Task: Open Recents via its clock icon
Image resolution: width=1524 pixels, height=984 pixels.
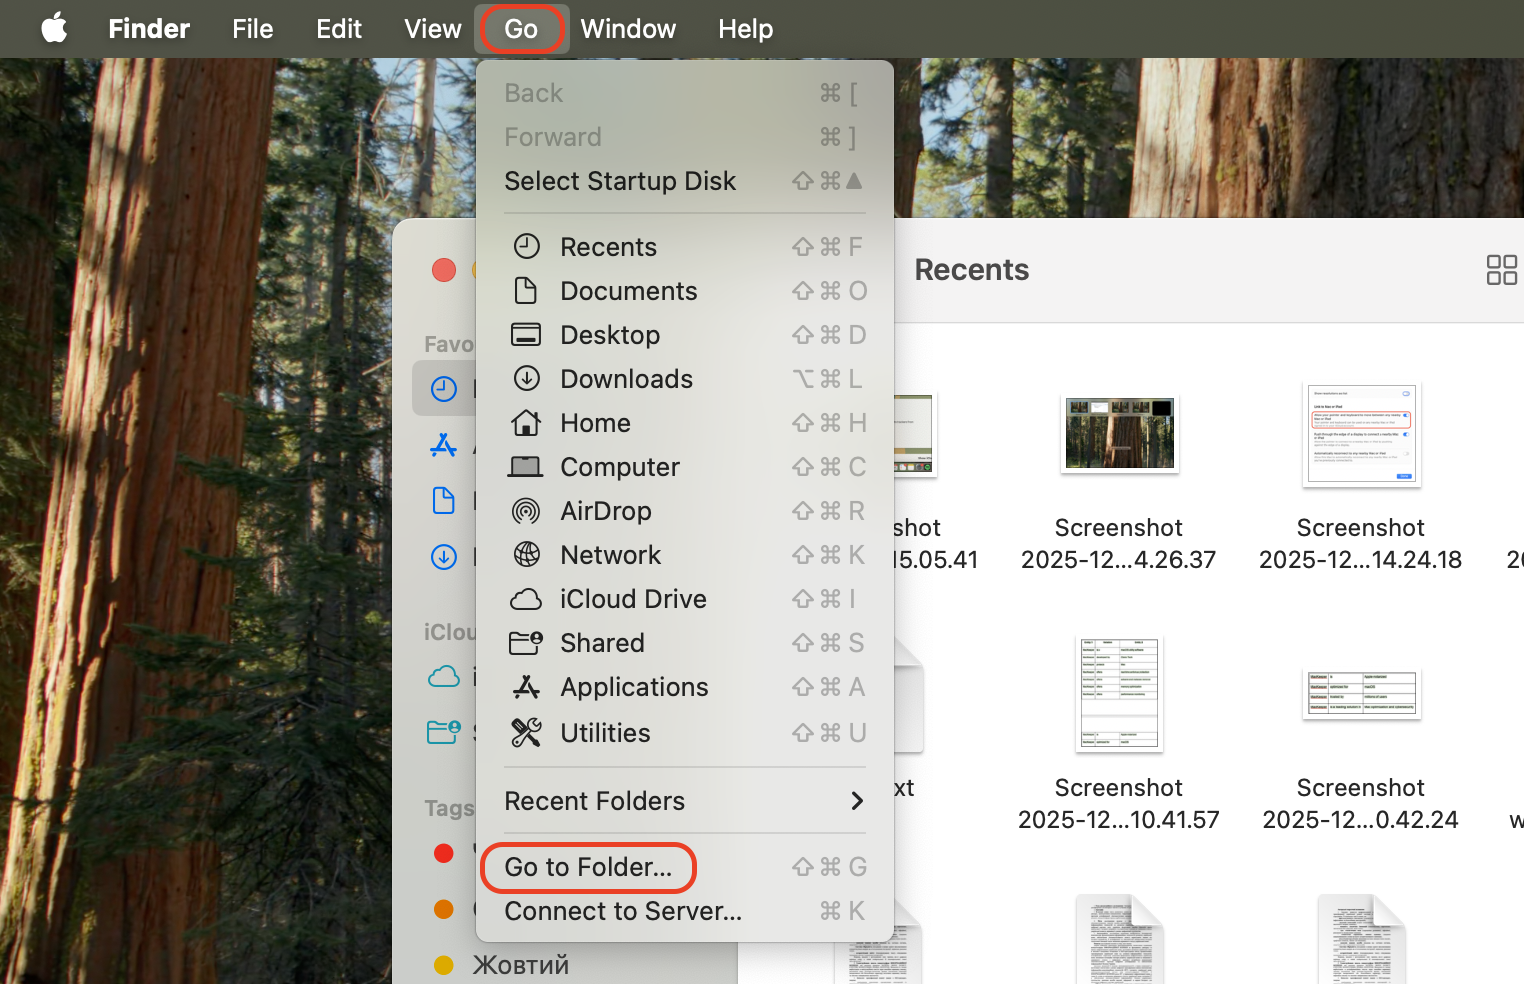Action: pos(527,246)
